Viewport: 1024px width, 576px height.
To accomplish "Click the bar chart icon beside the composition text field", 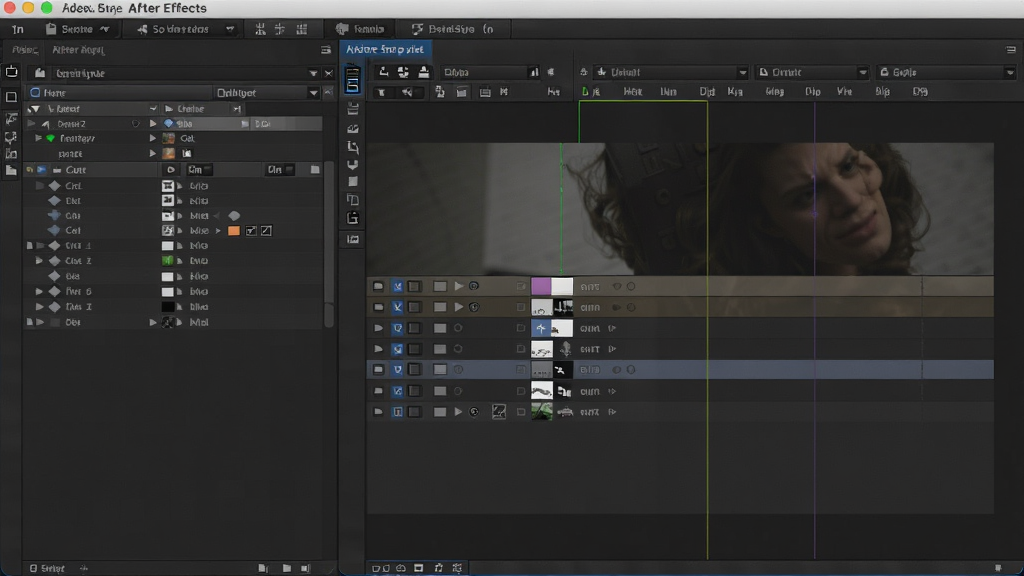I will tap(535, 72).
